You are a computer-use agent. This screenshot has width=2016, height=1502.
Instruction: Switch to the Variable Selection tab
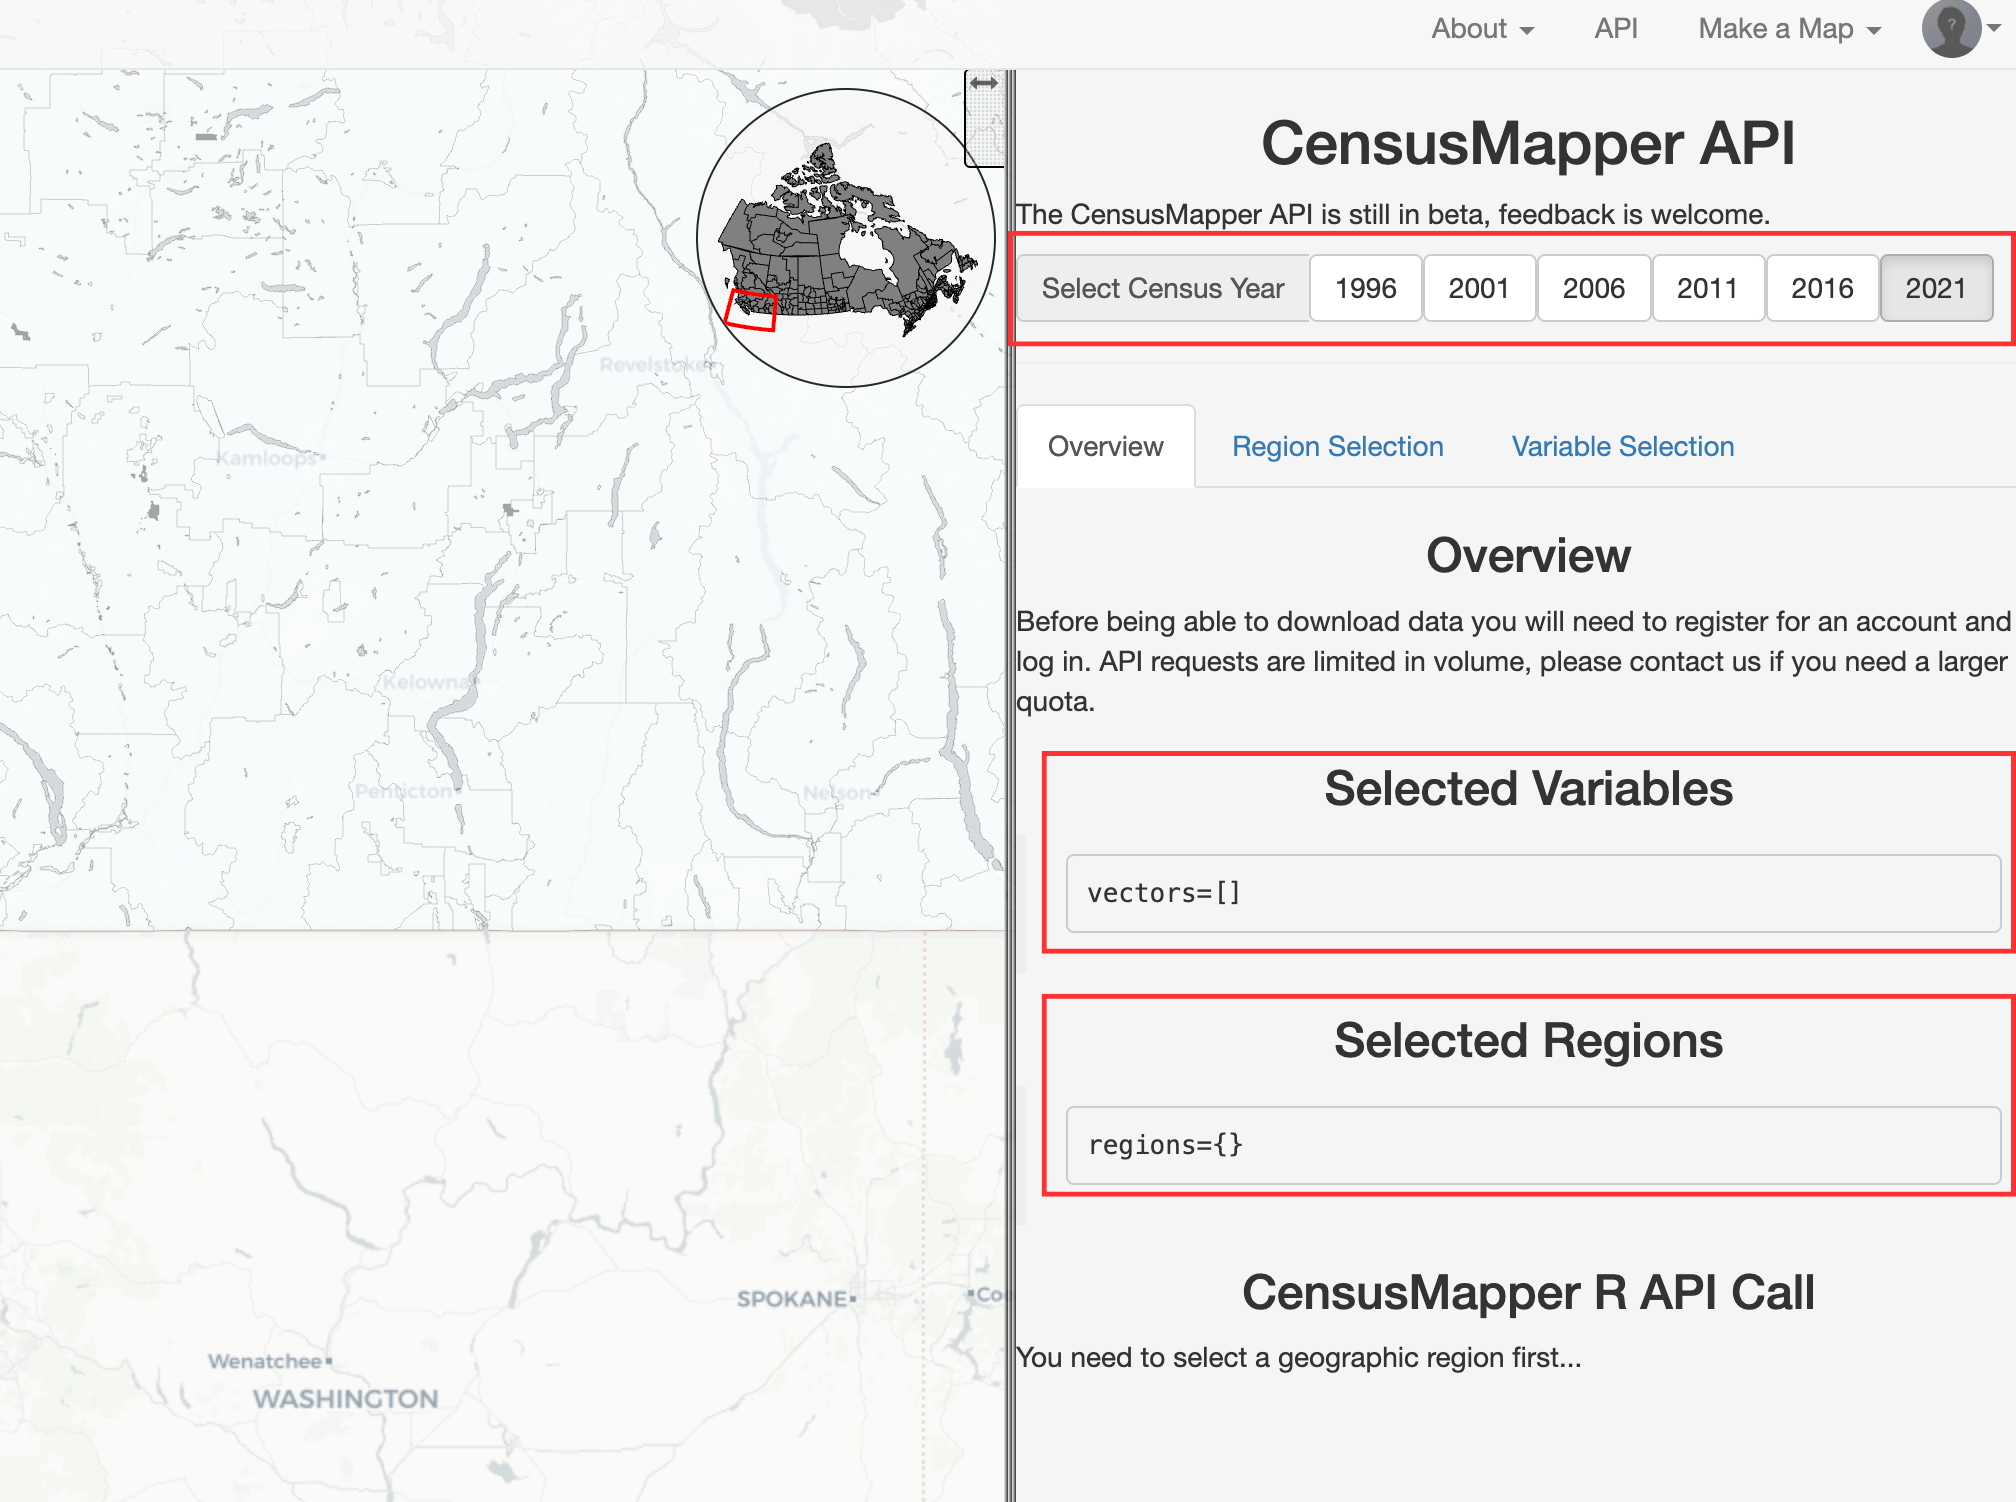point(1623,446)
